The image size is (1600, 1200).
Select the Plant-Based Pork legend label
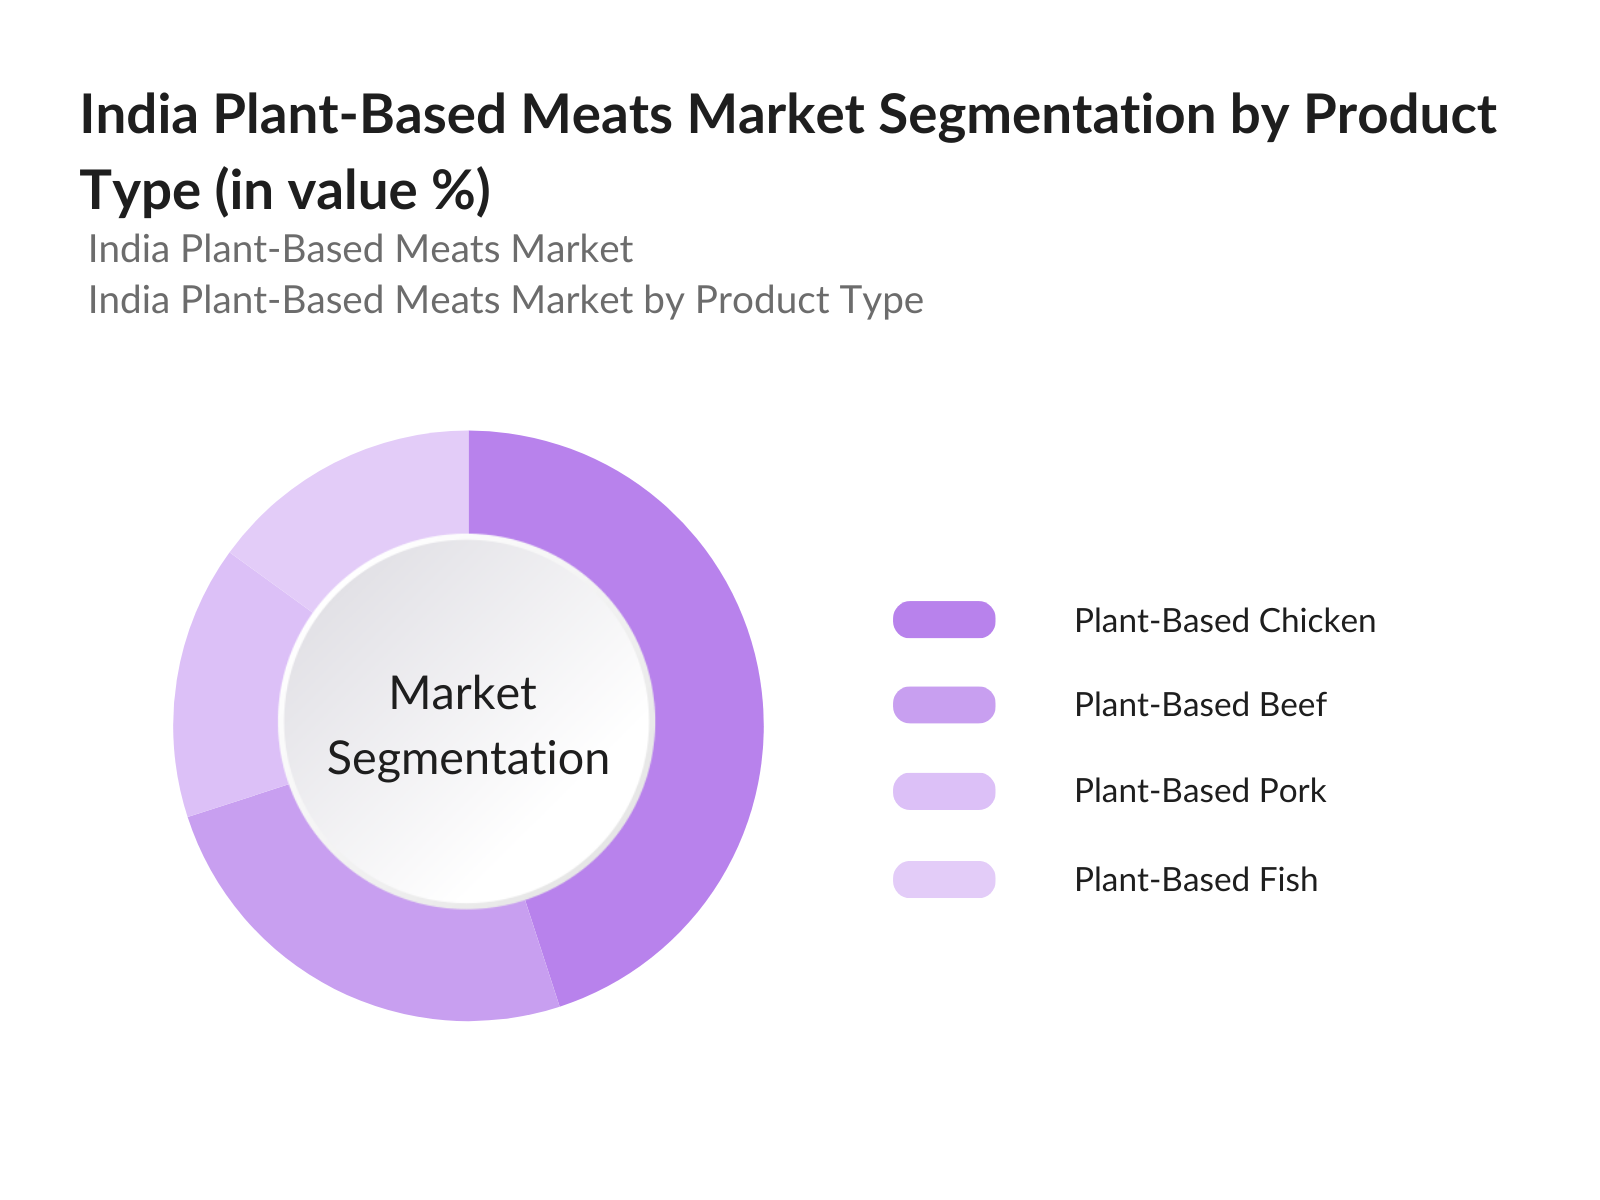pyautogui.click(x=1199, y=791)
